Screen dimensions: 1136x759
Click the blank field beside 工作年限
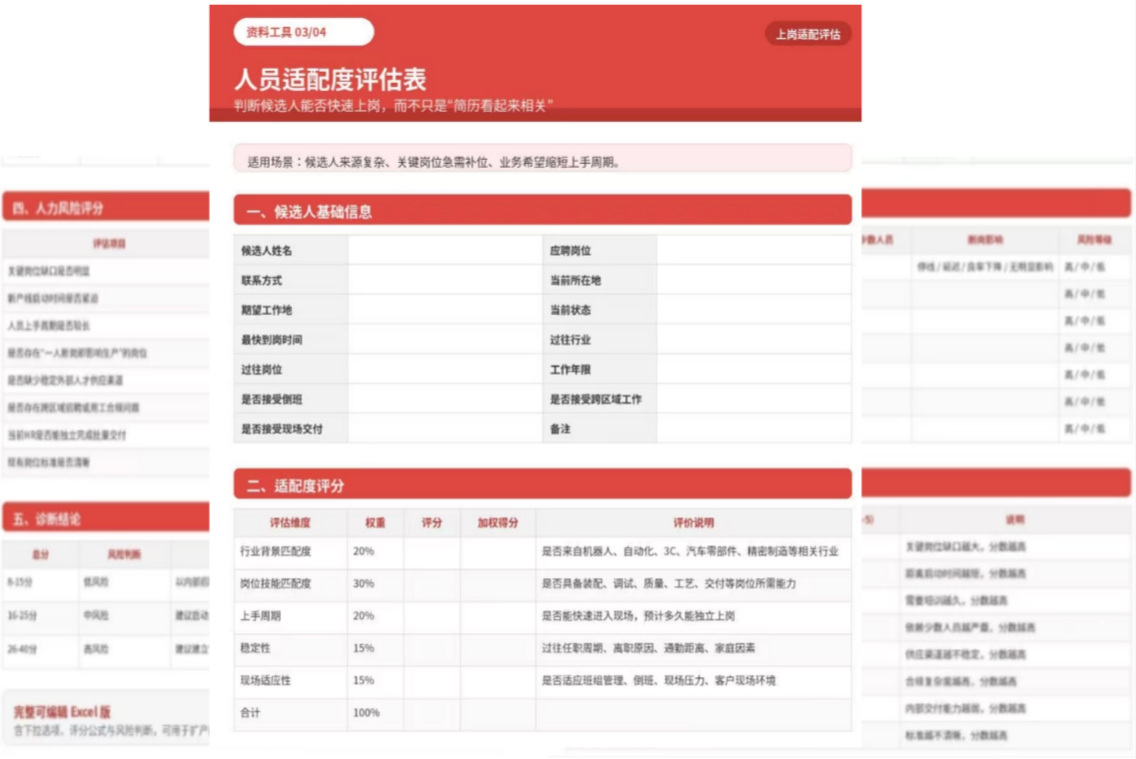[754, 369]
